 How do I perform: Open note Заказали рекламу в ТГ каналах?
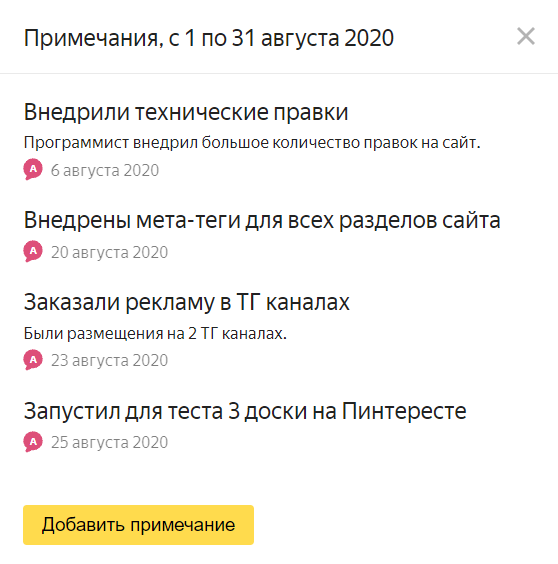click(x=186, y=302)
